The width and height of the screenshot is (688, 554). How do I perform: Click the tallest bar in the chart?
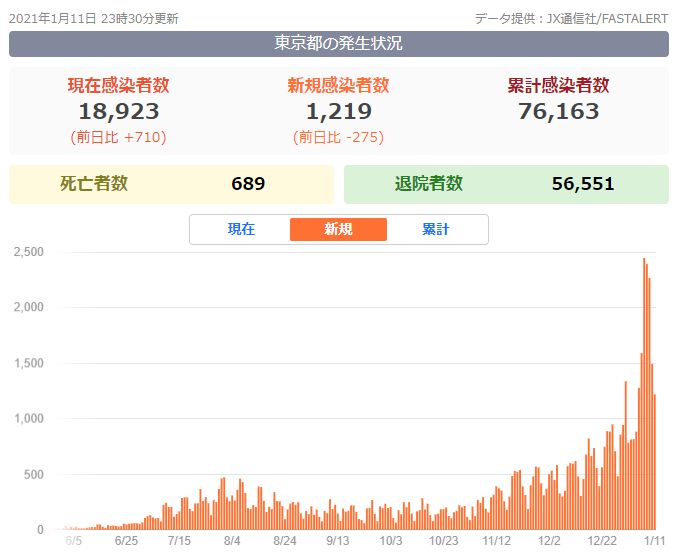tap(644, 394)
